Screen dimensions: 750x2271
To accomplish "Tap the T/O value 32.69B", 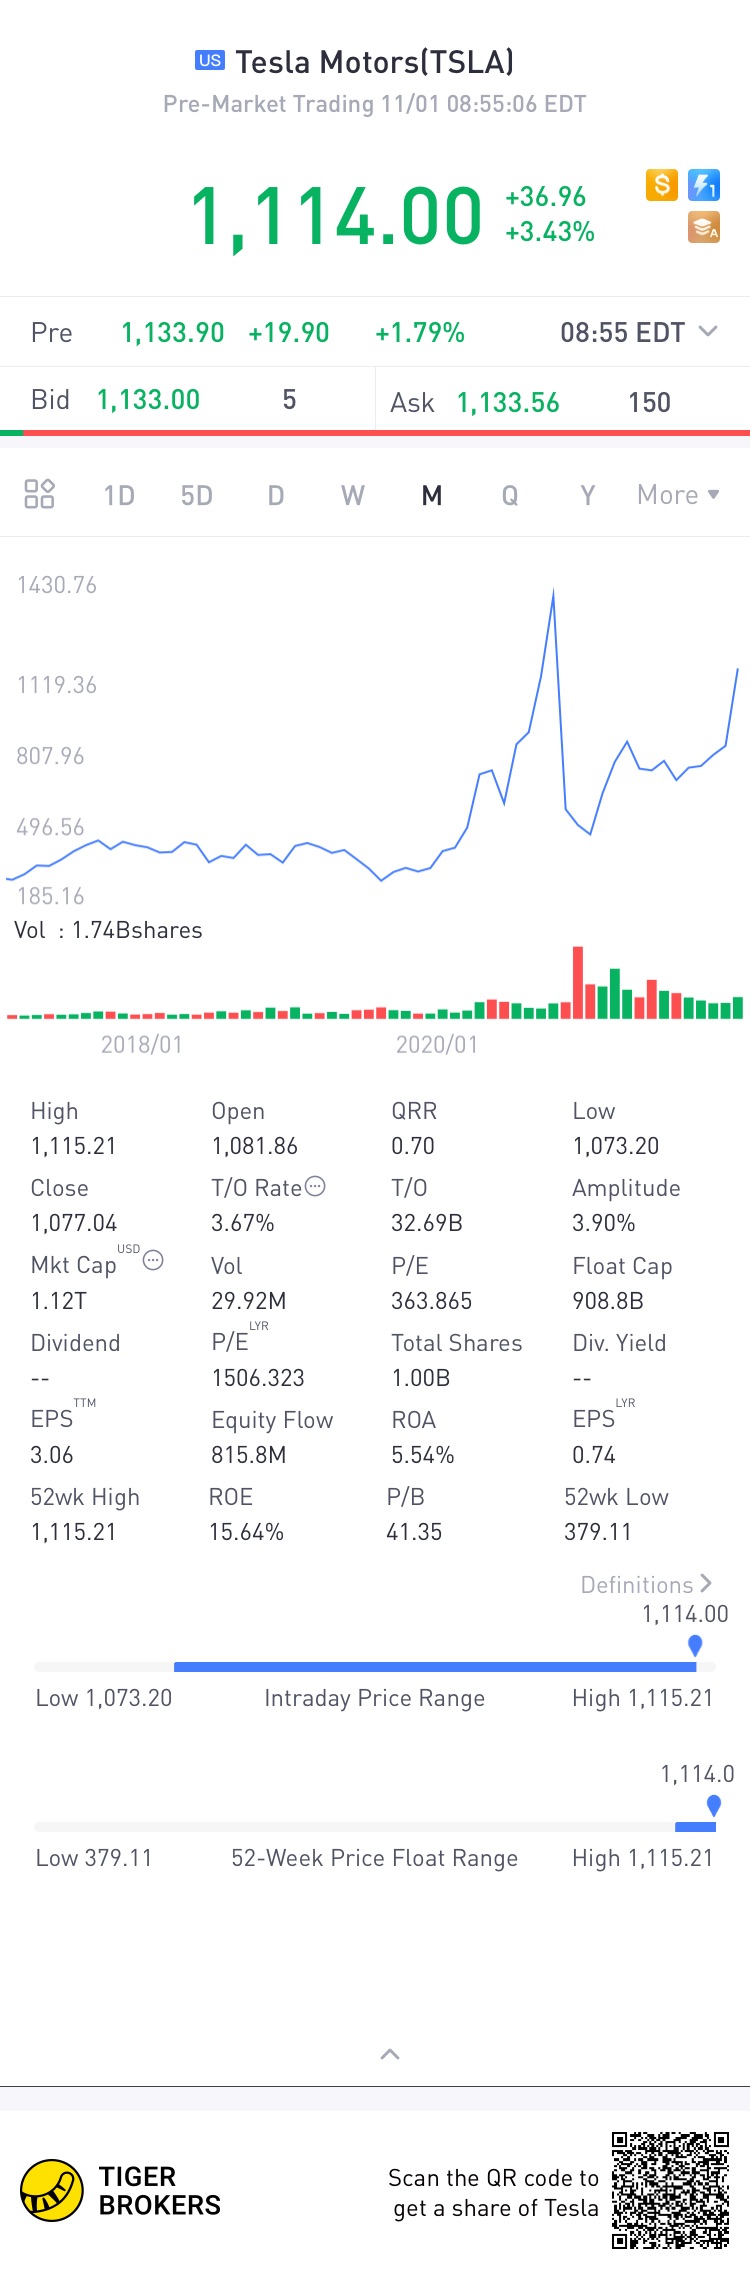I will (427, 1223).
